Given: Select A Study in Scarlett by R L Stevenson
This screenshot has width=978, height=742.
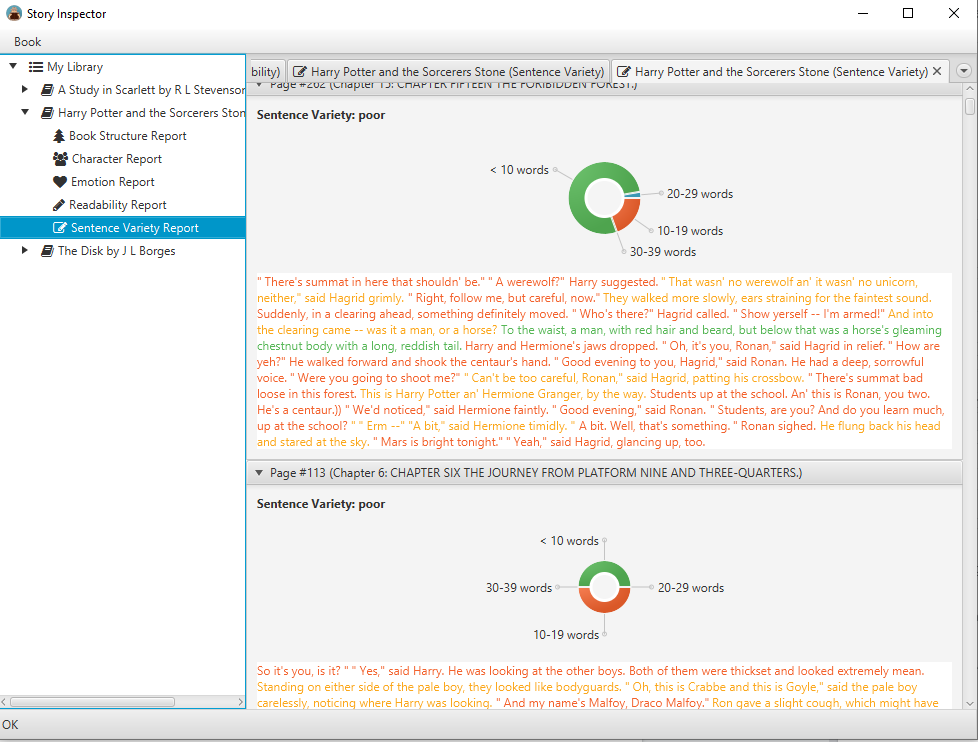Looking at the screenshot, I should click(x=152, y=90).
